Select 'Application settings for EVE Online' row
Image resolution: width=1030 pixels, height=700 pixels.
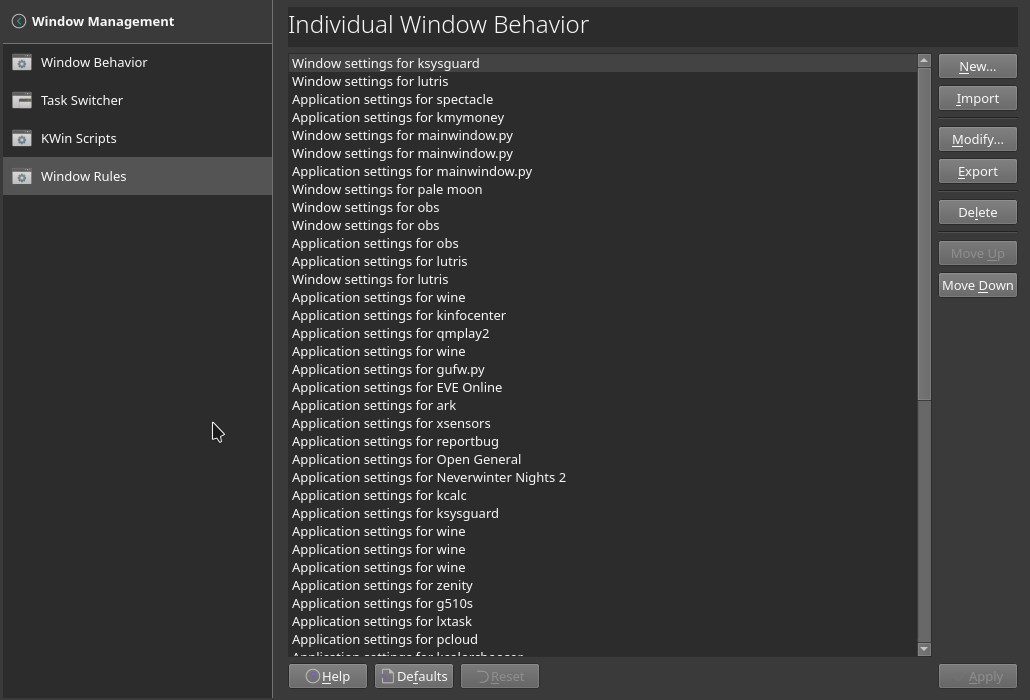pyautogui.click(x=603, y=387)
